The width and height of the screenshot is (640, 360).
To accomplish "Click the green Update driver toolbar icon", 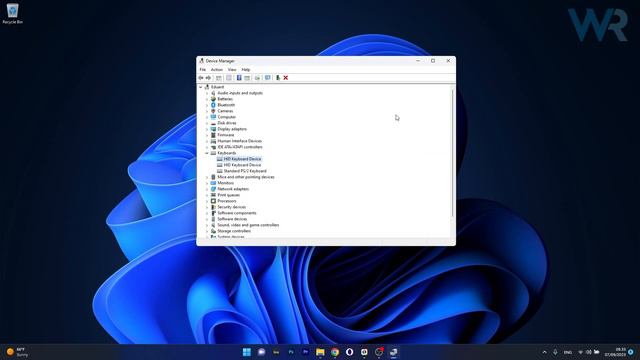I will tap(278, 78).
